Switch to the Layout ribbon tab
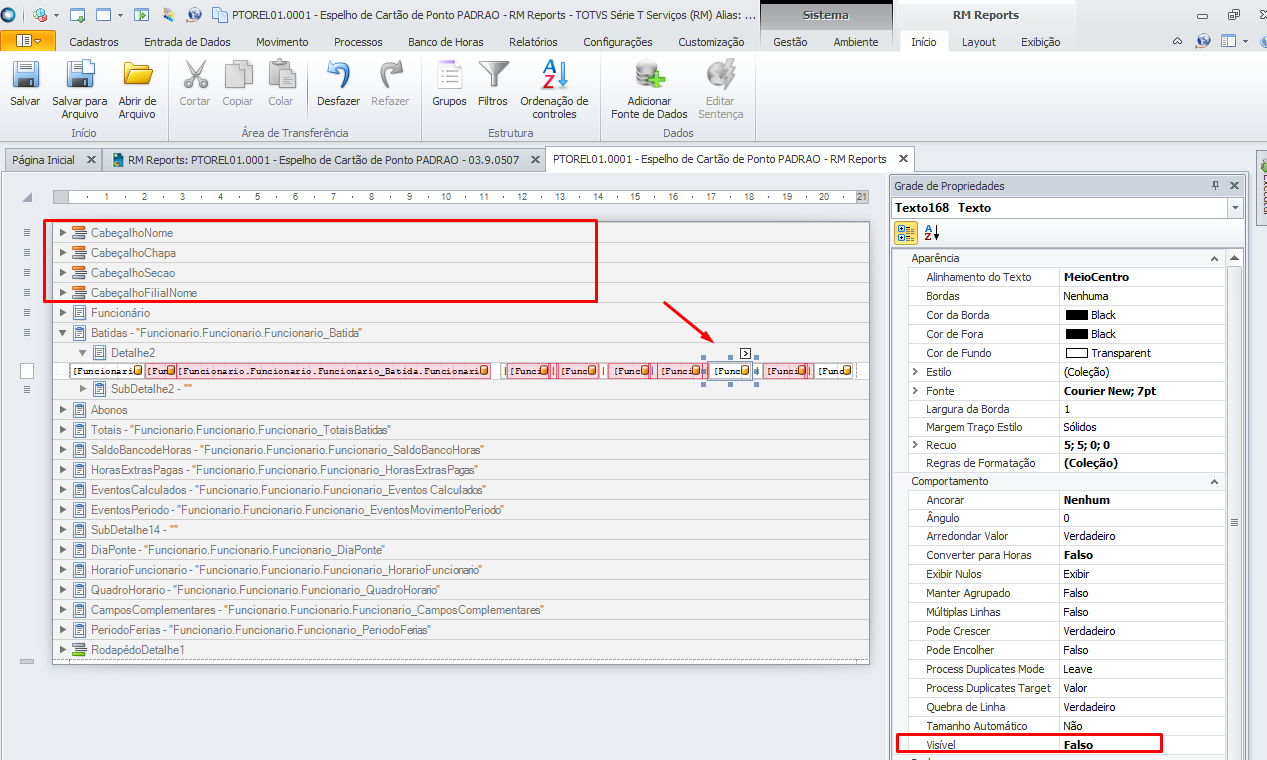 pos(979,42)
